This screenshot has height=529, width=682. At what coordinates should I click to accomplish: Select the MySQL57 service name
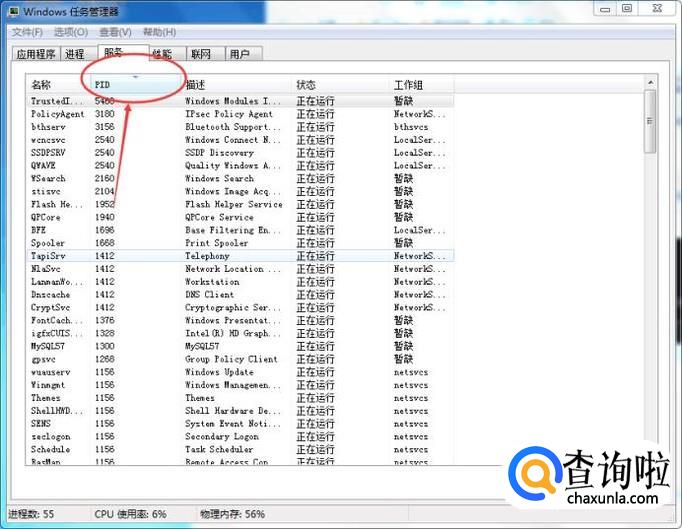pos(48,346)
